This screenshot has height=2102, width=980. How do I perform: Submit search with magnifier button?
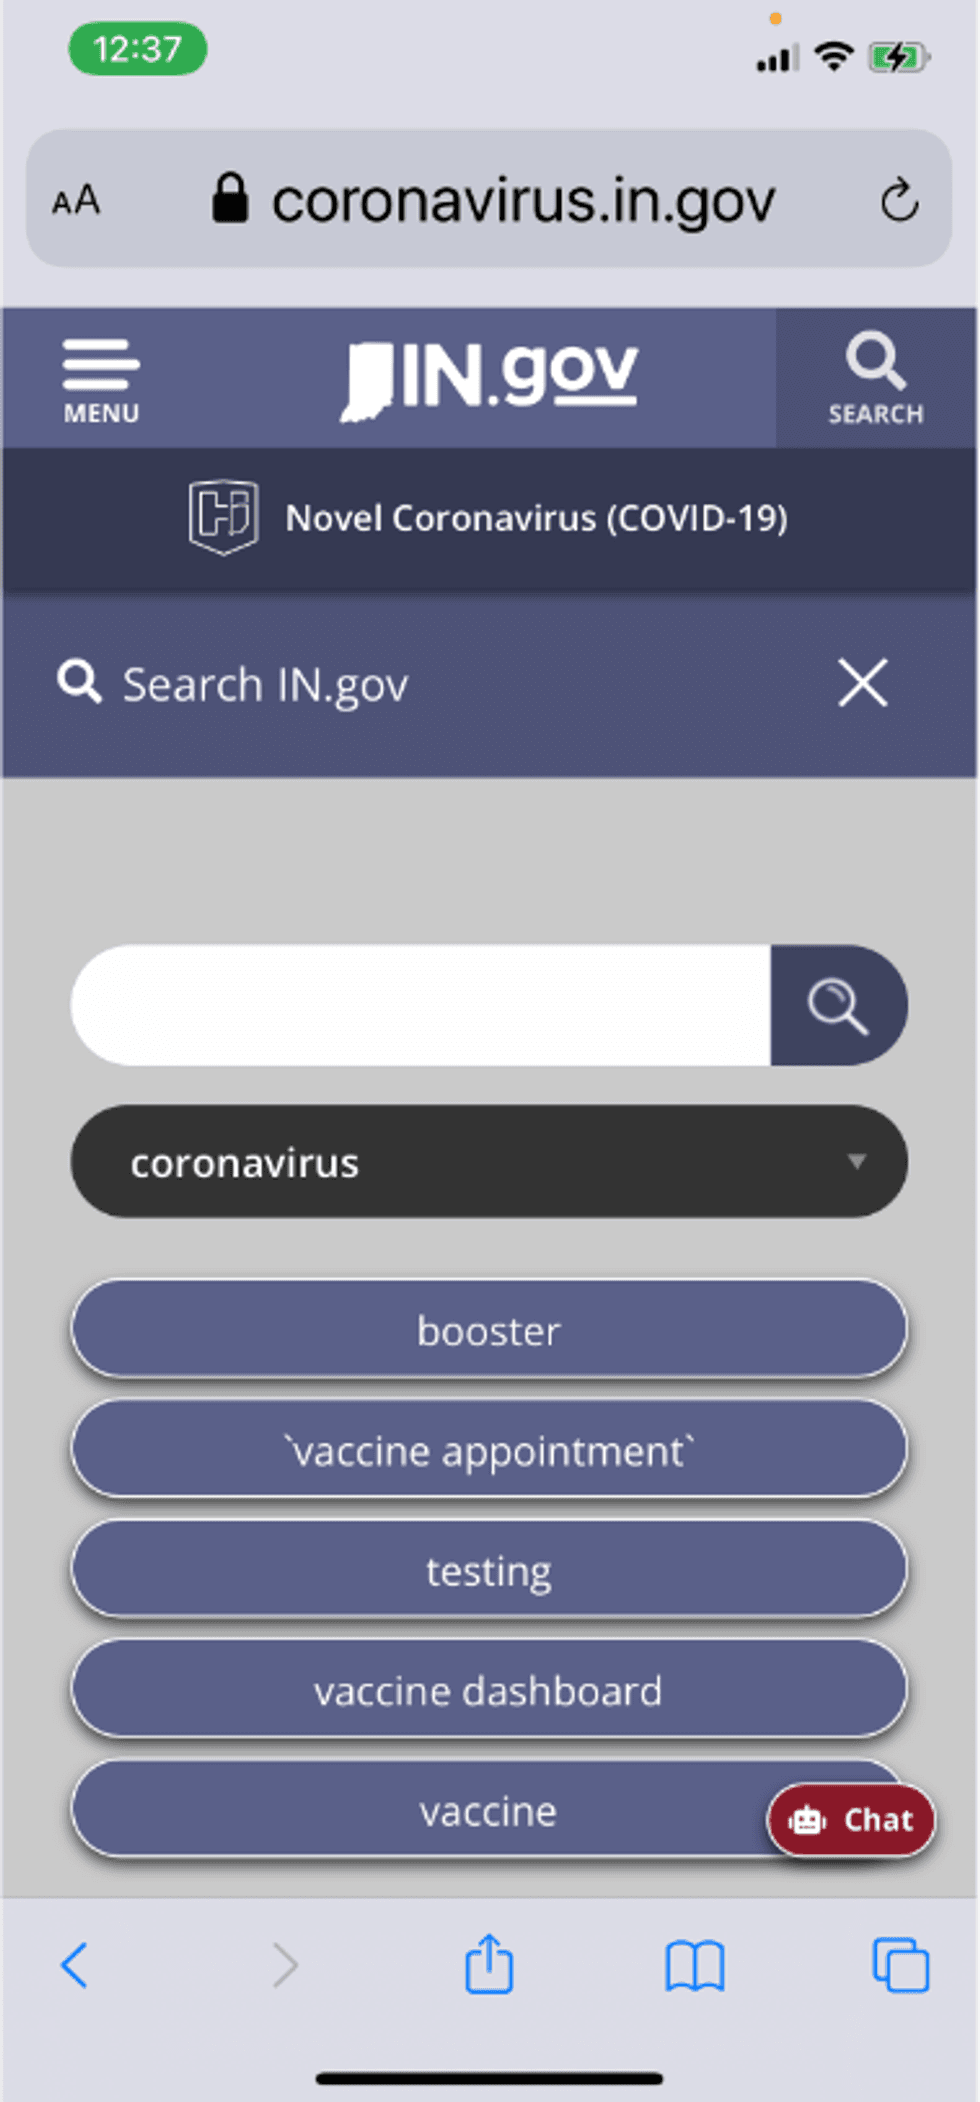click(x=838, y=1005)
